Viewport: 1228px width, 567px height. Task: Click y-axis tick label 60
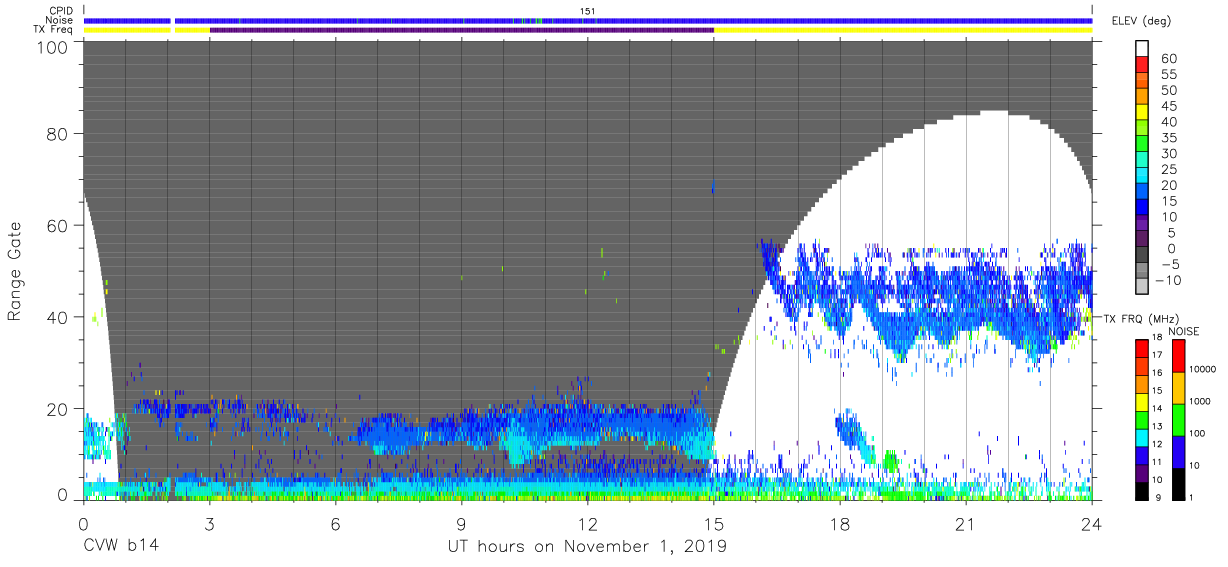tap(58, 226)
